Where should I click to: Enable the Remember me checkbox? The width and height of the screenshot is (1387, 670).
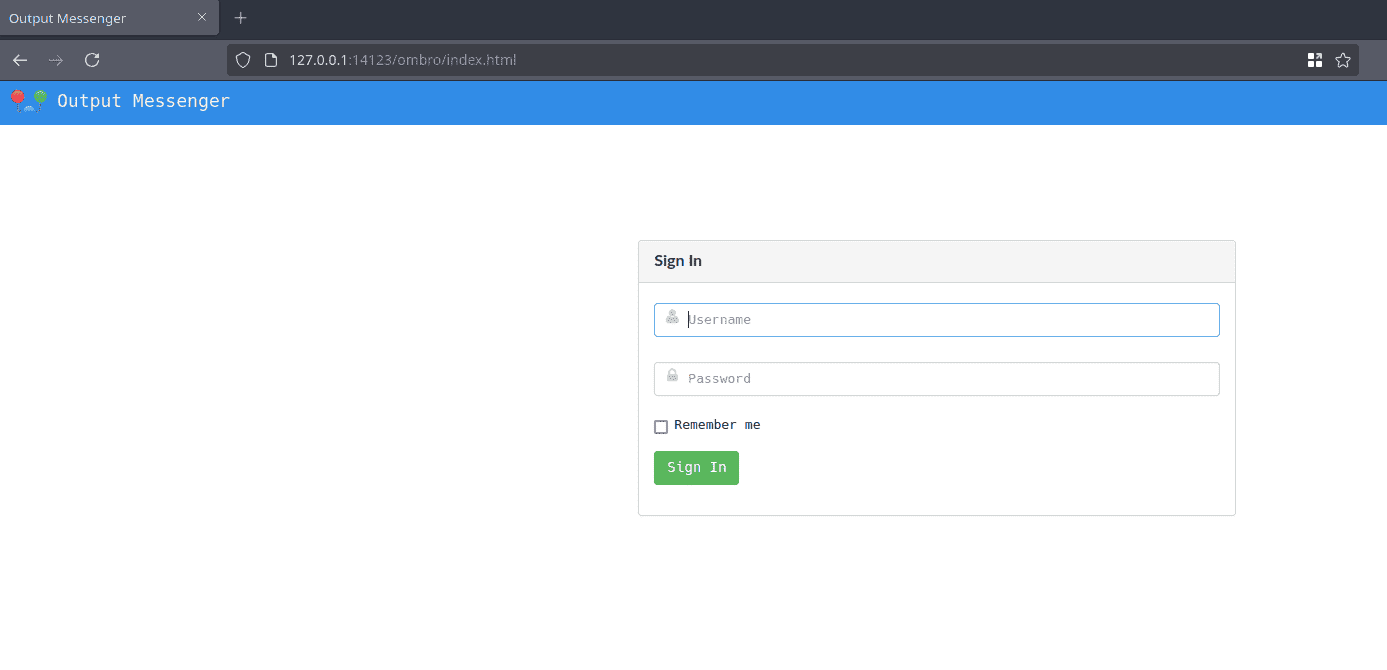click(x=661, y=427)
